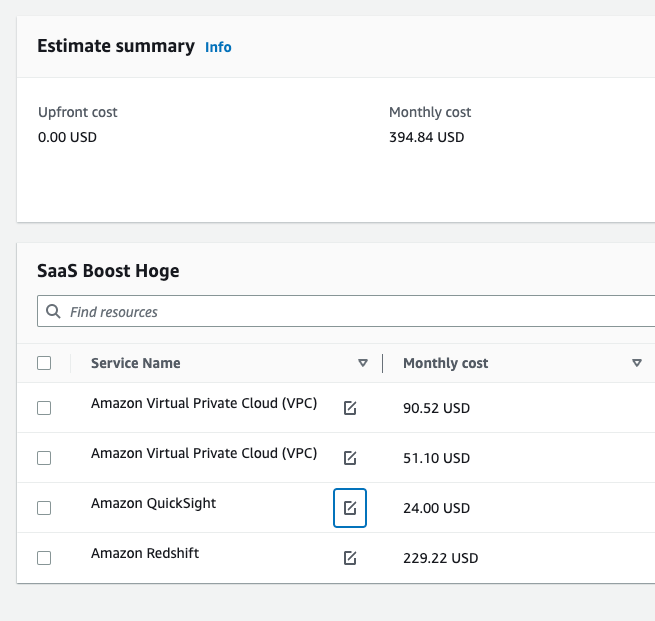Focus the Find resources search field
The width and height of the screenshot is (655, 621).
click(x=346, y=311)
